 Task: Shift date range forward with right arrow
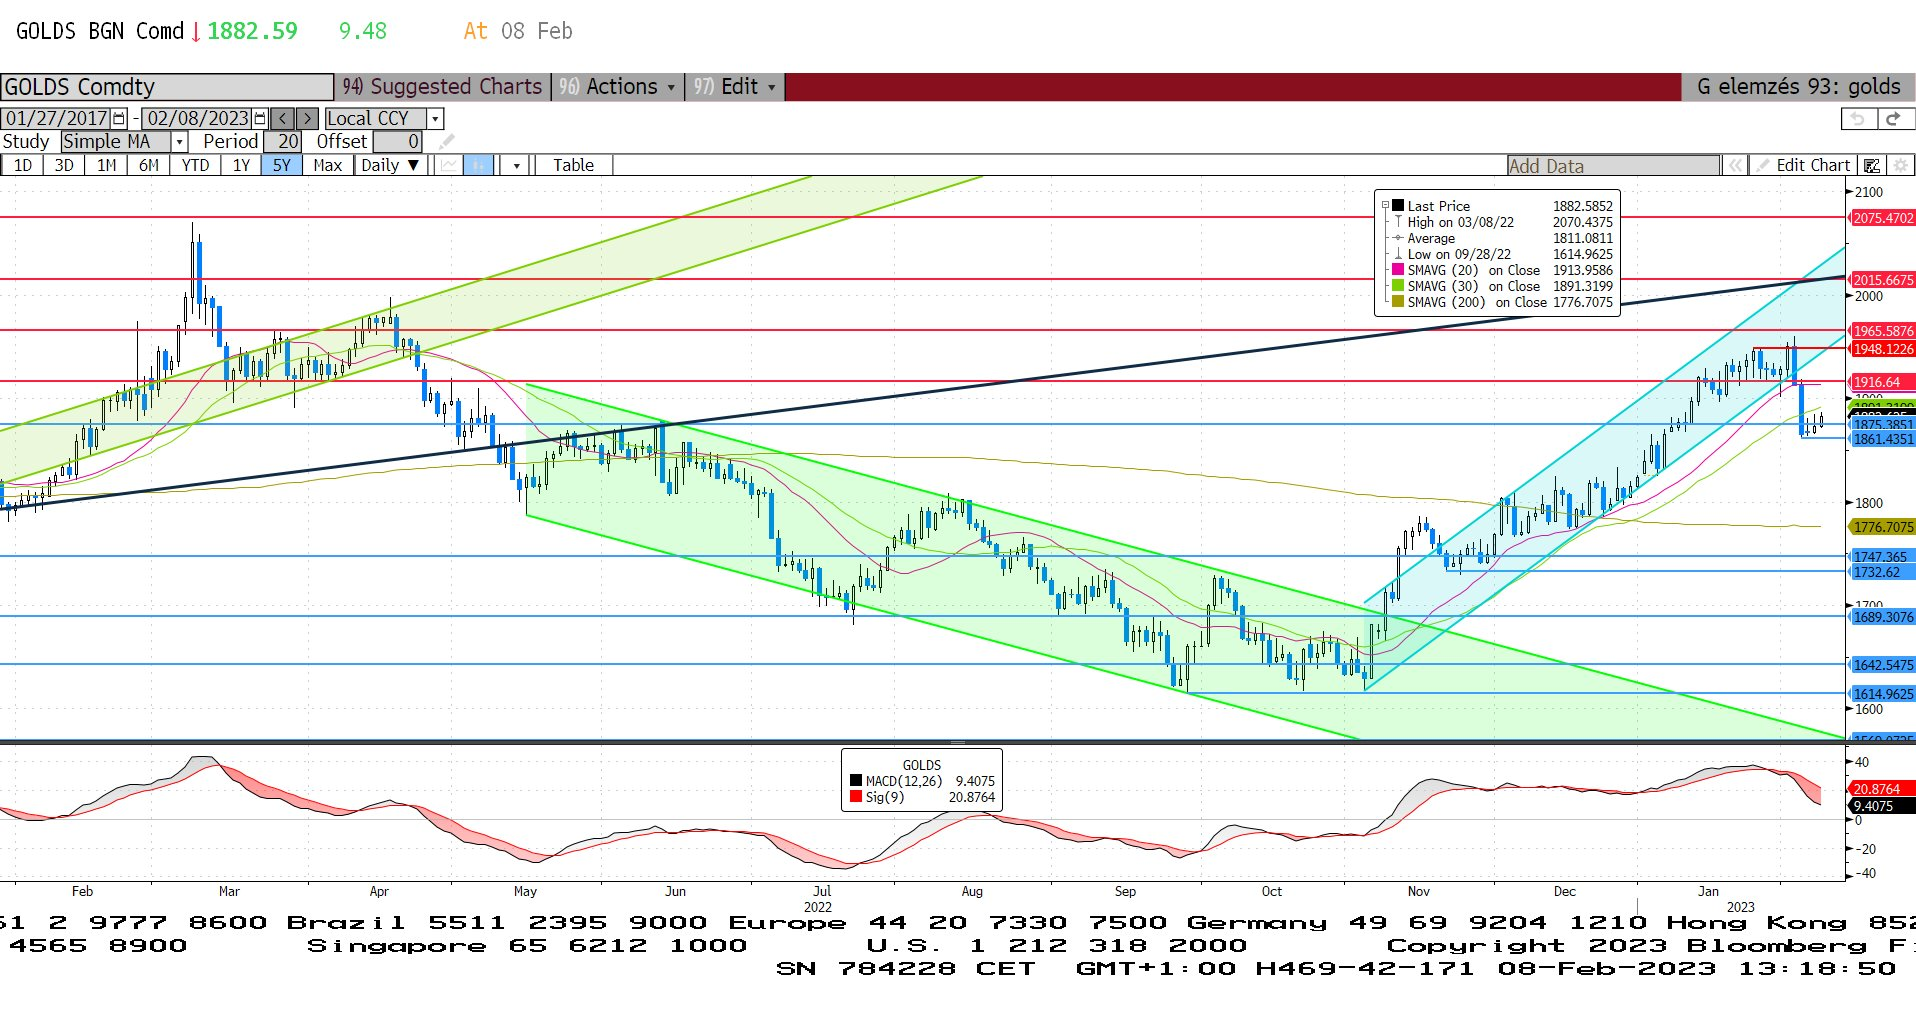click(x=308, y=118)
